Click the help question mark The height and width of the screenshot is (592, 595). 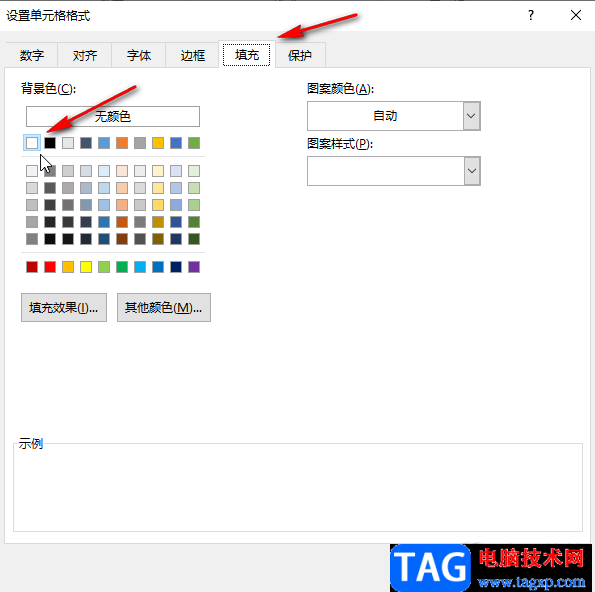click(531, 16)
